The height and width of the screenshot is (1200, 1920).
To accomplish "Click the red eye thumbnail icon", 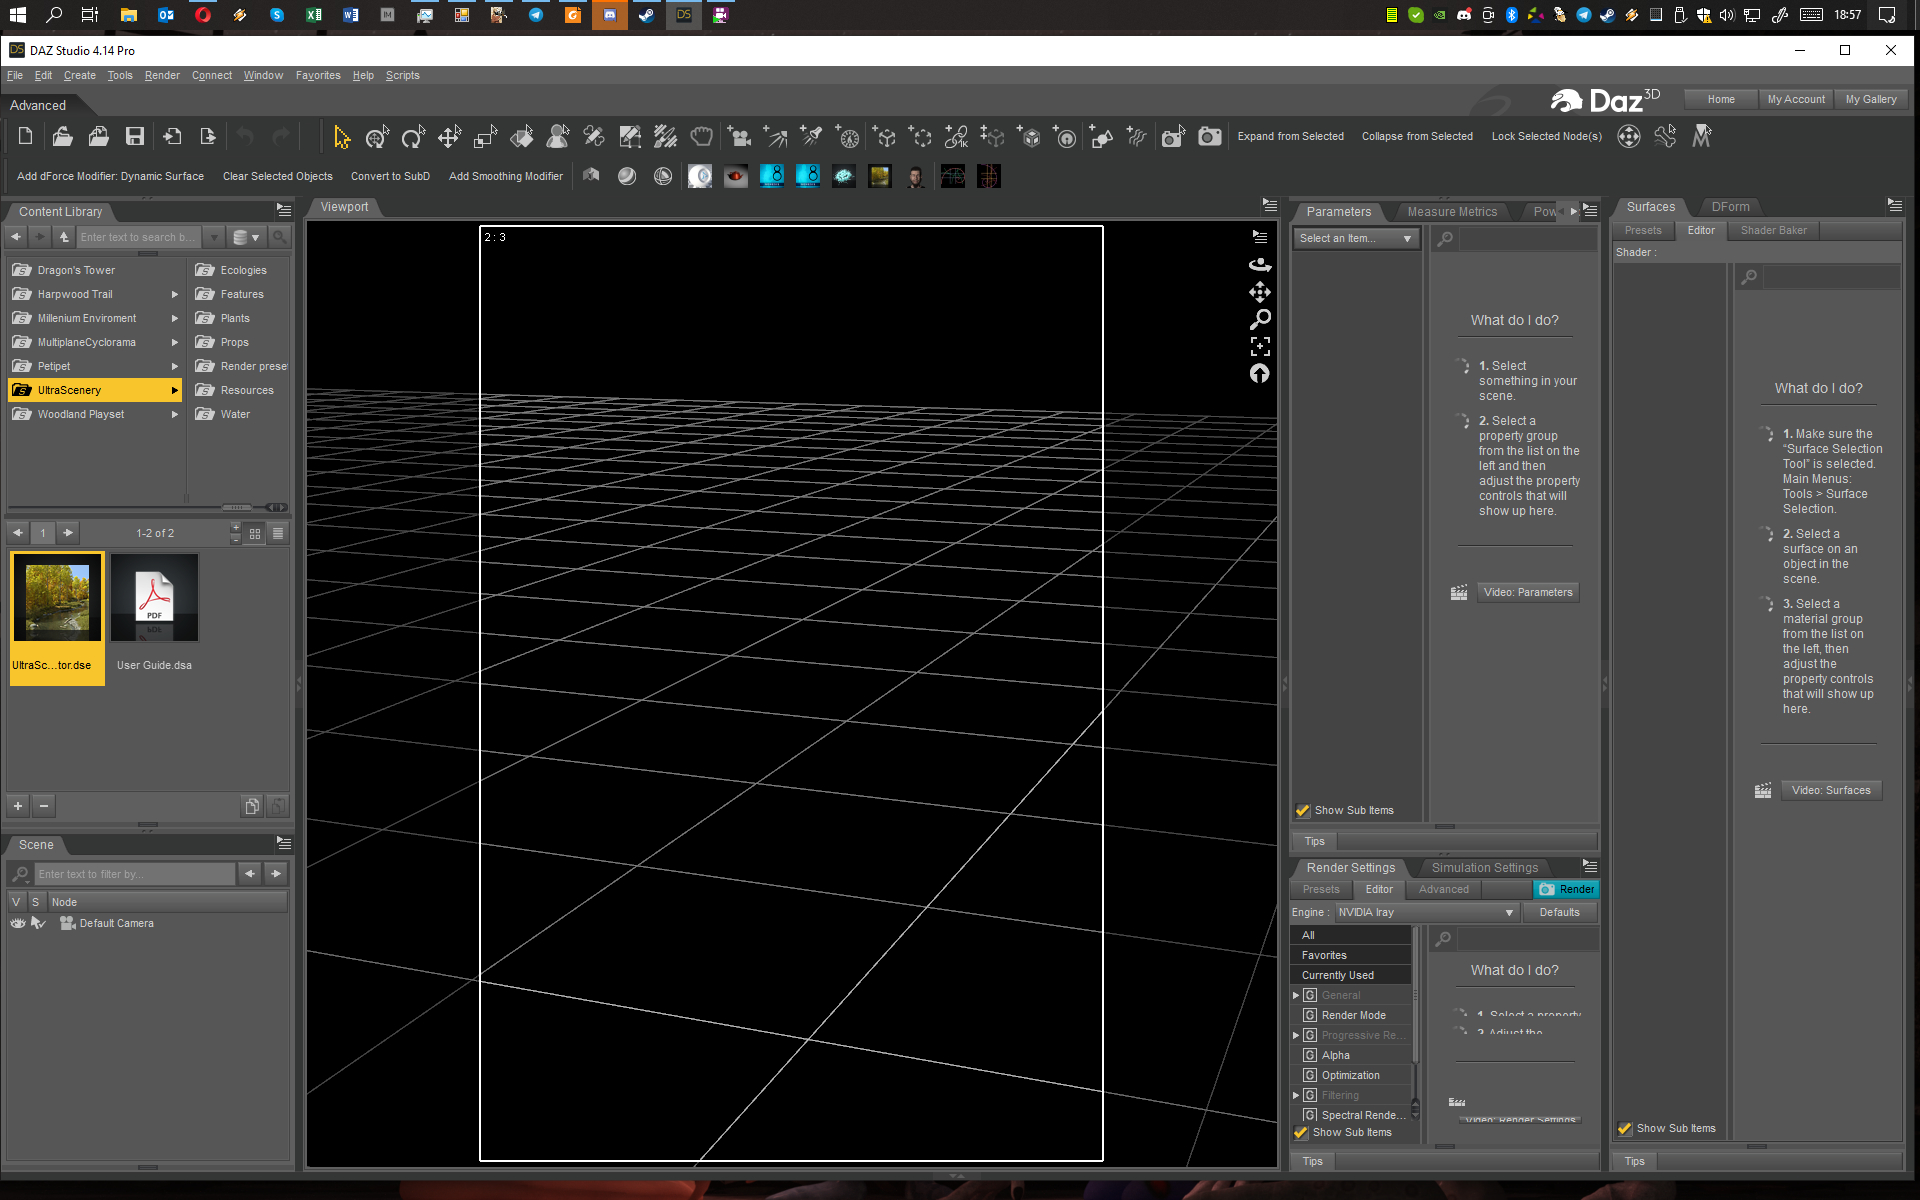I will [x=736, y=176].
